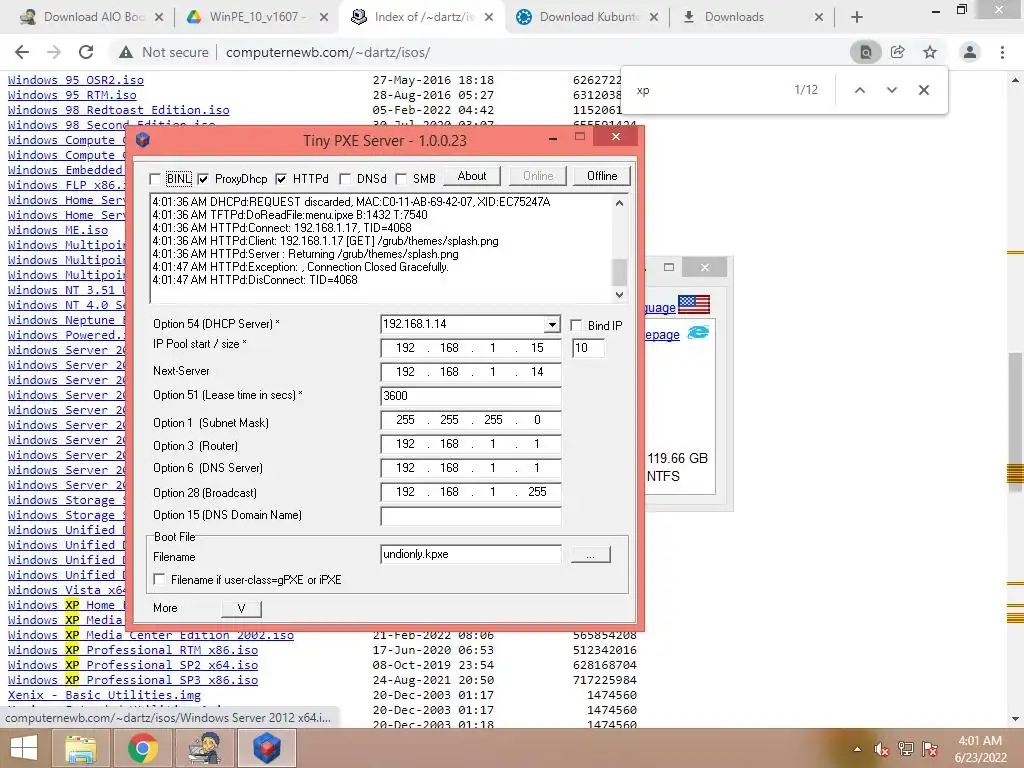Check the Bind IP checkbox
This screenshot has height=768, width=1024.
click(576, 325)
